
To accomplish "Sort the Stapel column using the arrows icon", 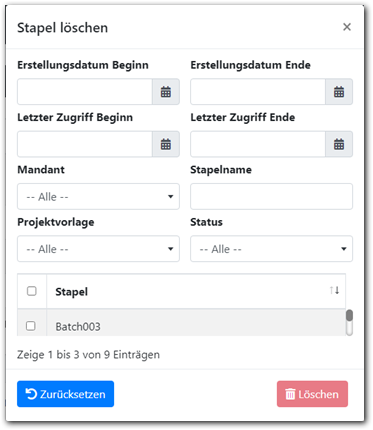I will tap(334, 290).
